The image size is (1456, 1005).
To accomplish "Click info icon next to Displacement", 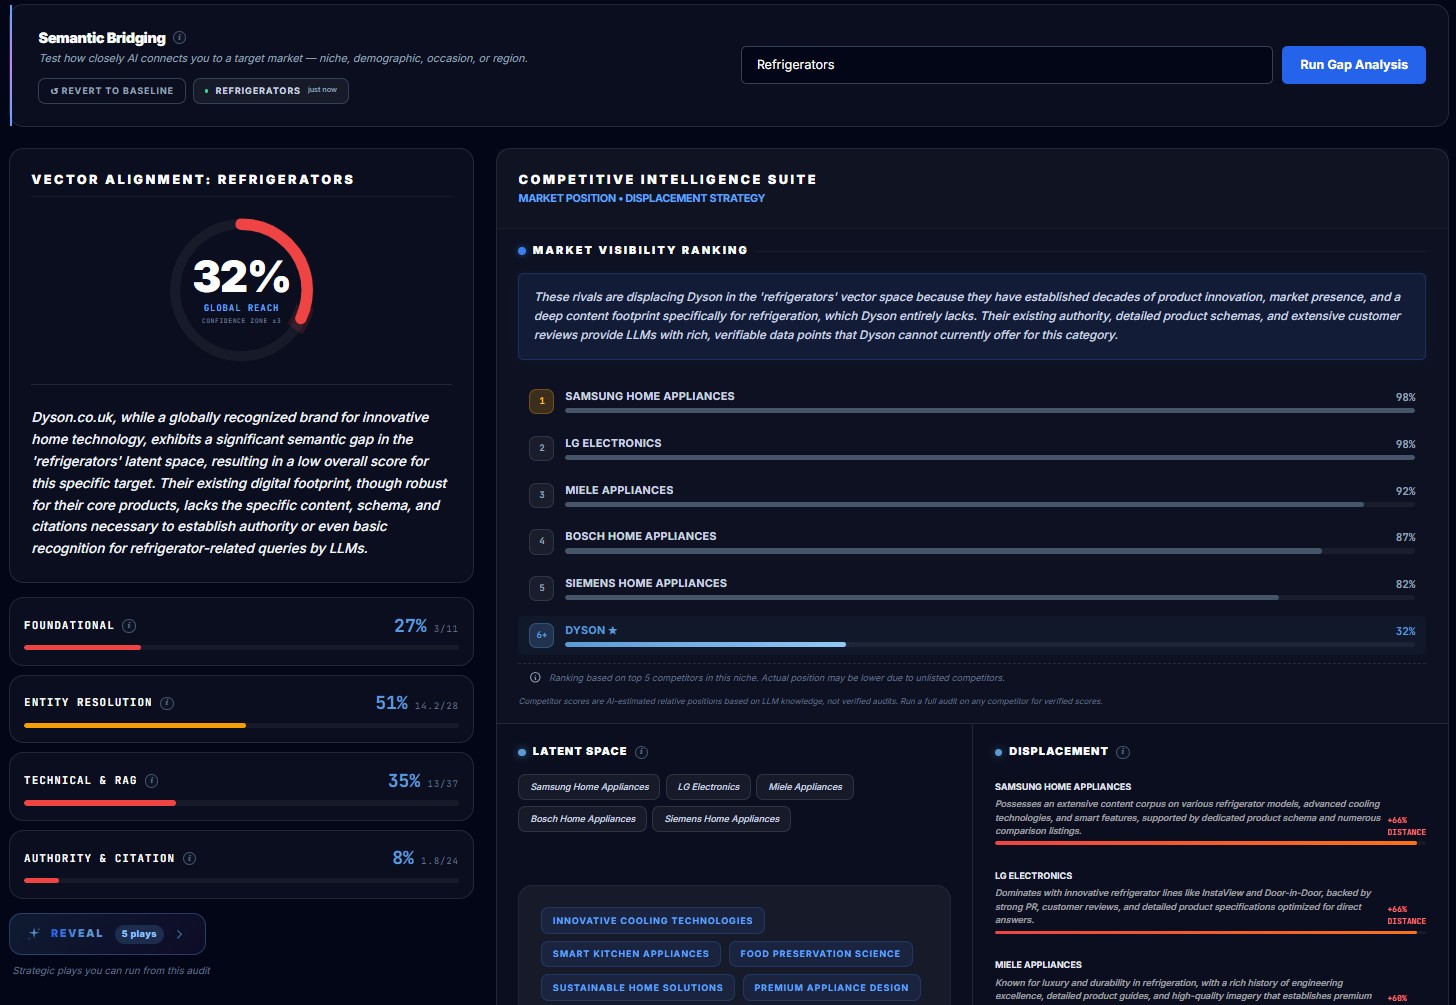I will [x=1123, y=752].
